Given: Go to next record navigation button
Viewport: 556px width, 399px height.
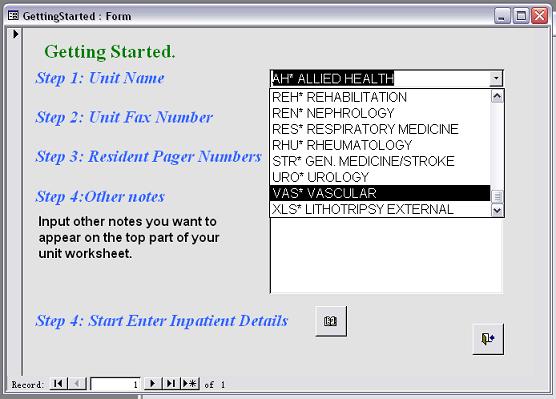Looking at the screenshot, I should pyautogui.click(x=152, y=383).
